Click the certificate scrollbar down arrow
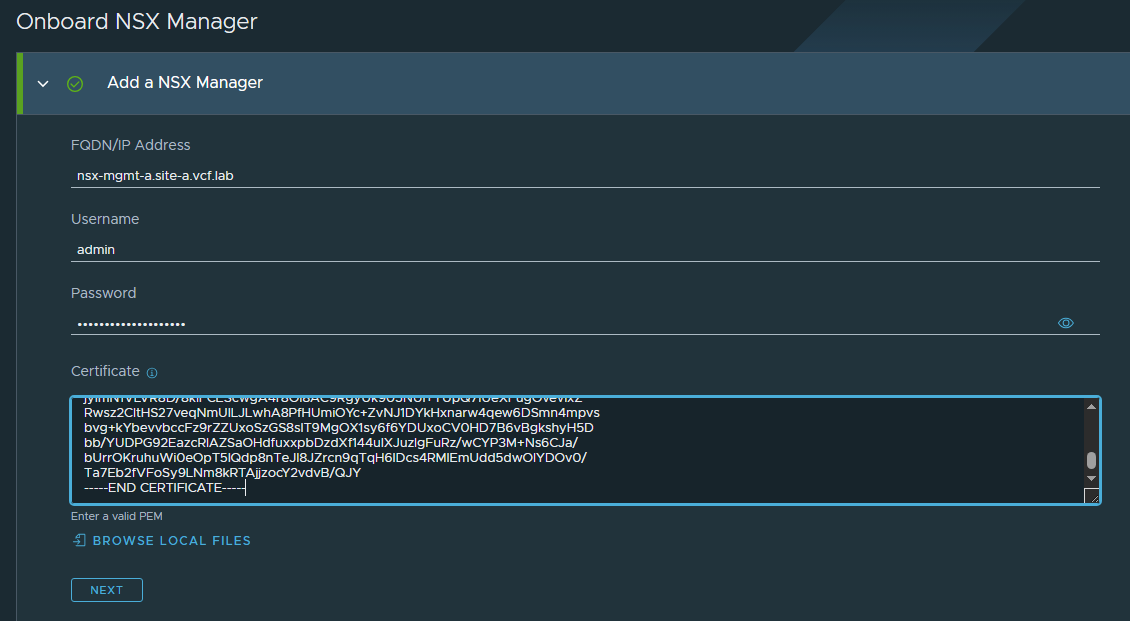Screen dimensions: 1130x621 tap(1091, 480)
